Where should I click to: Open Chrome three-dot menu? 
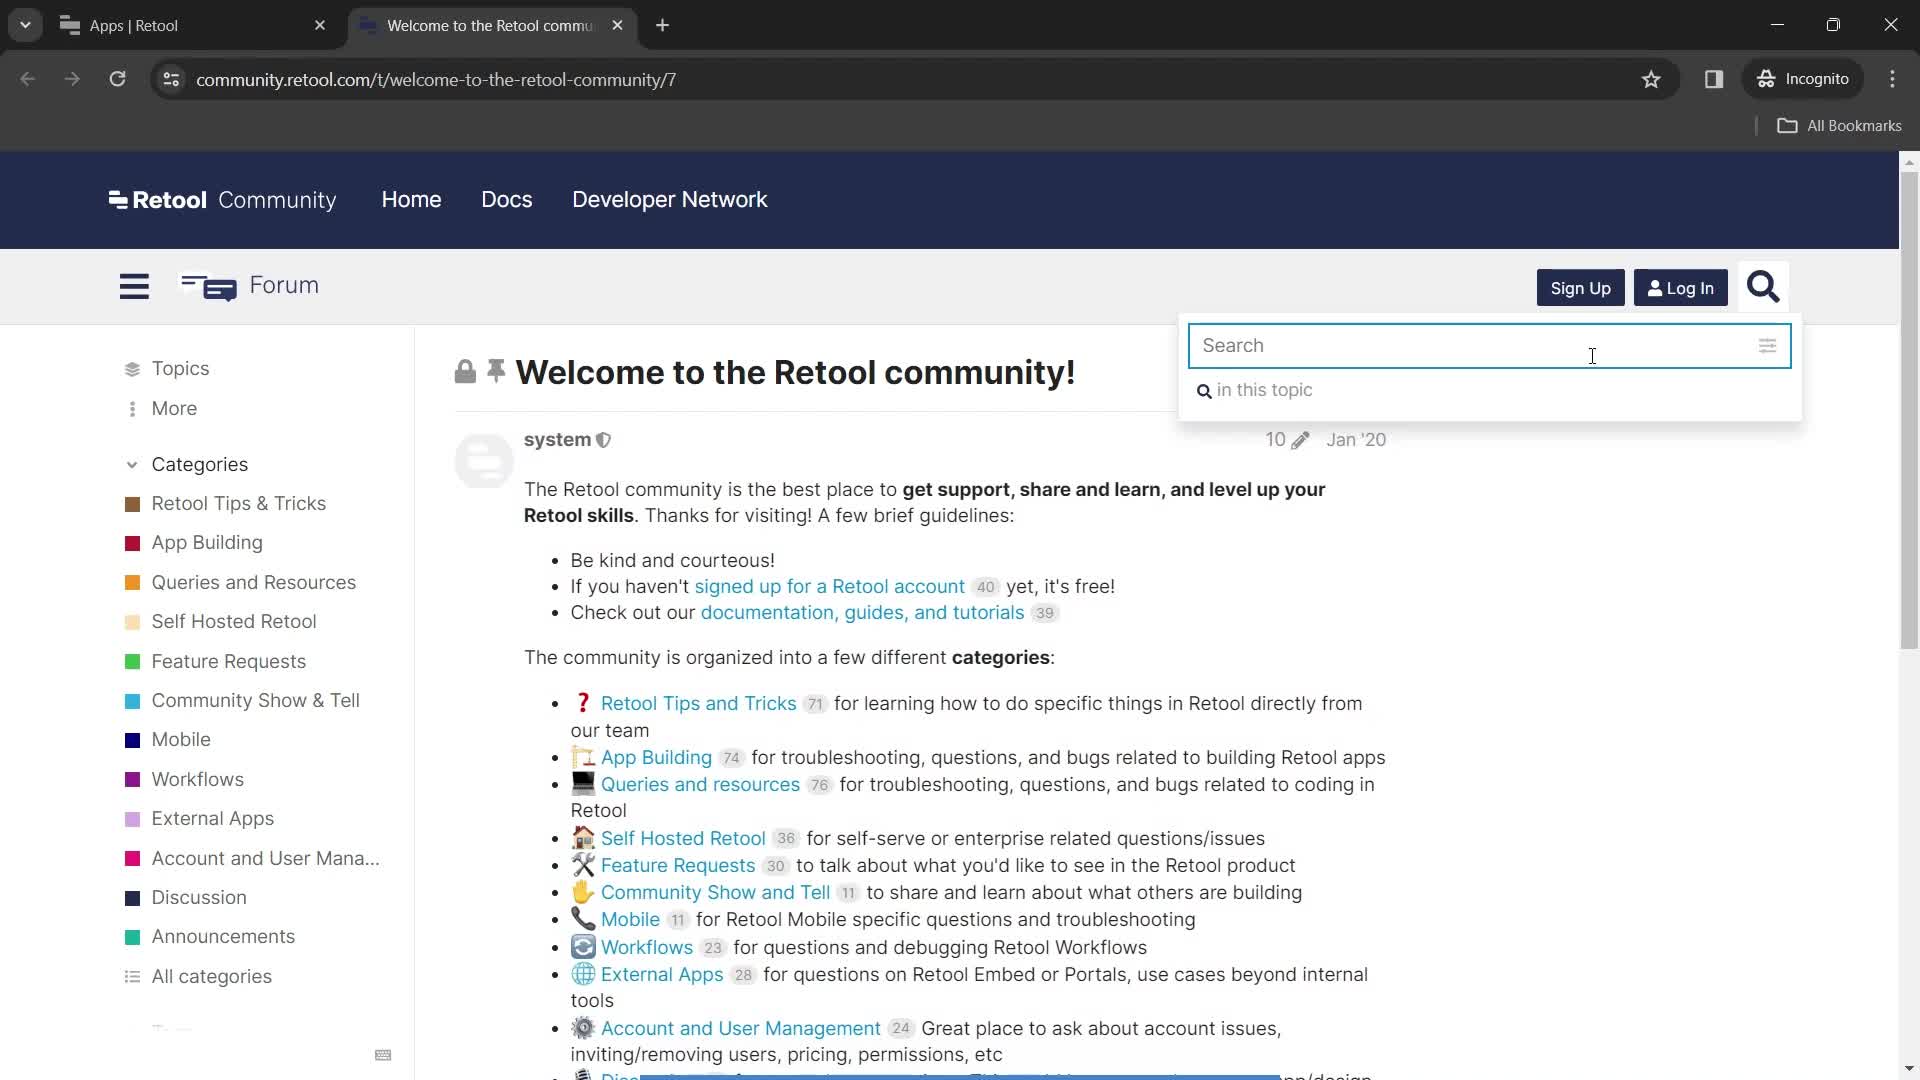(x=1892, y=79)
